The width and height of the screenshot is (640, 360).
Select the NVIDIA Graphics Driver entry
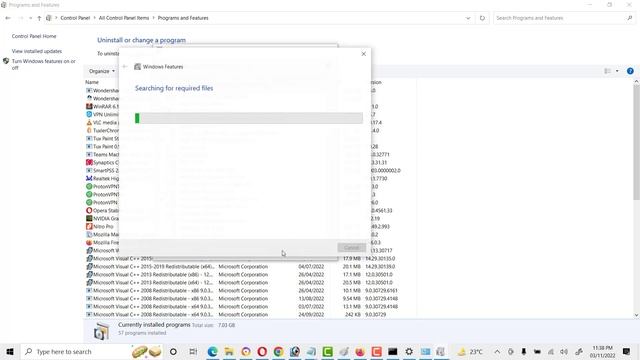click(102, 218)
